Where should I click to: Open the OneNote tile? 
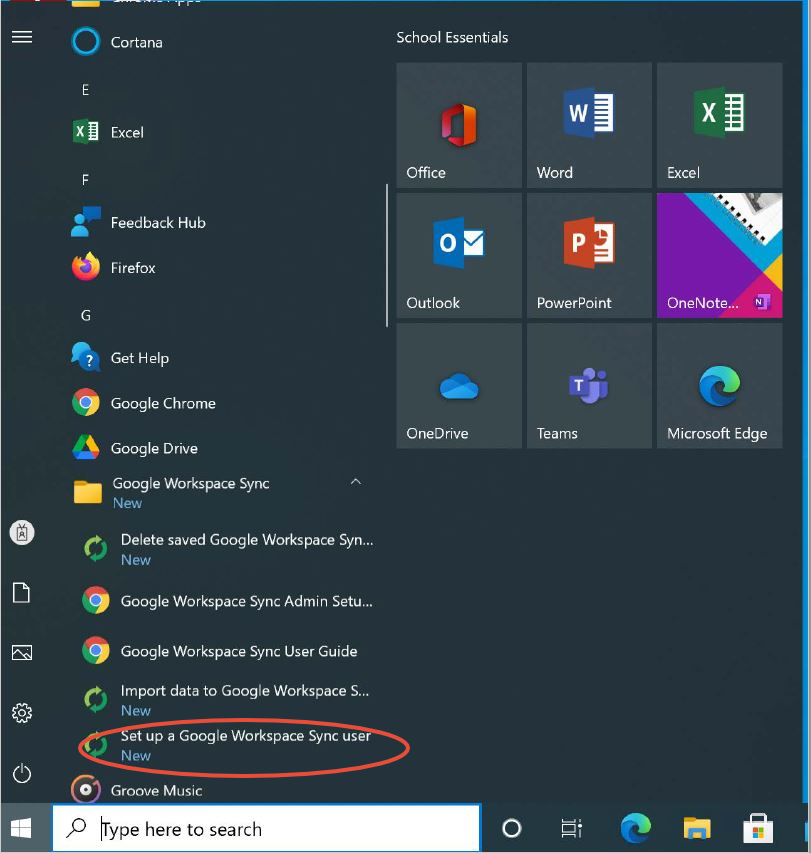click(x=720, y=256)
